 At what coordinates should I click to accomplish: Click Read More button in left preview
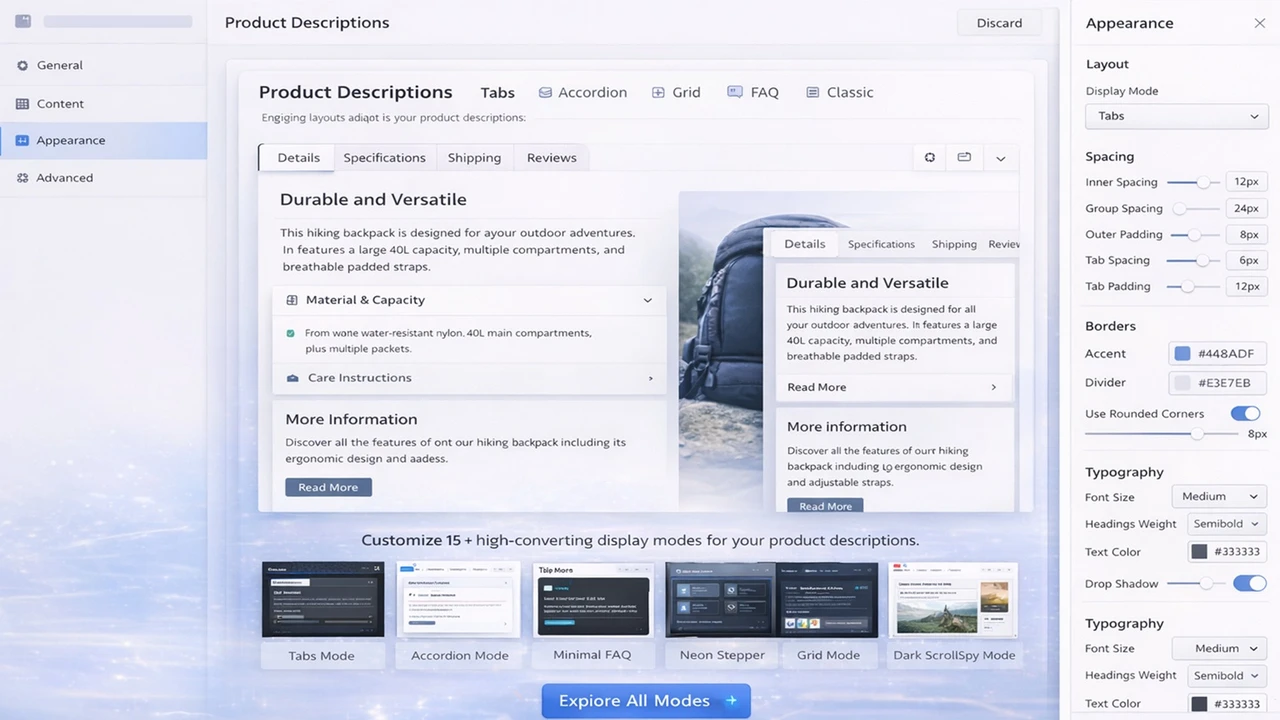click(328, 487)
